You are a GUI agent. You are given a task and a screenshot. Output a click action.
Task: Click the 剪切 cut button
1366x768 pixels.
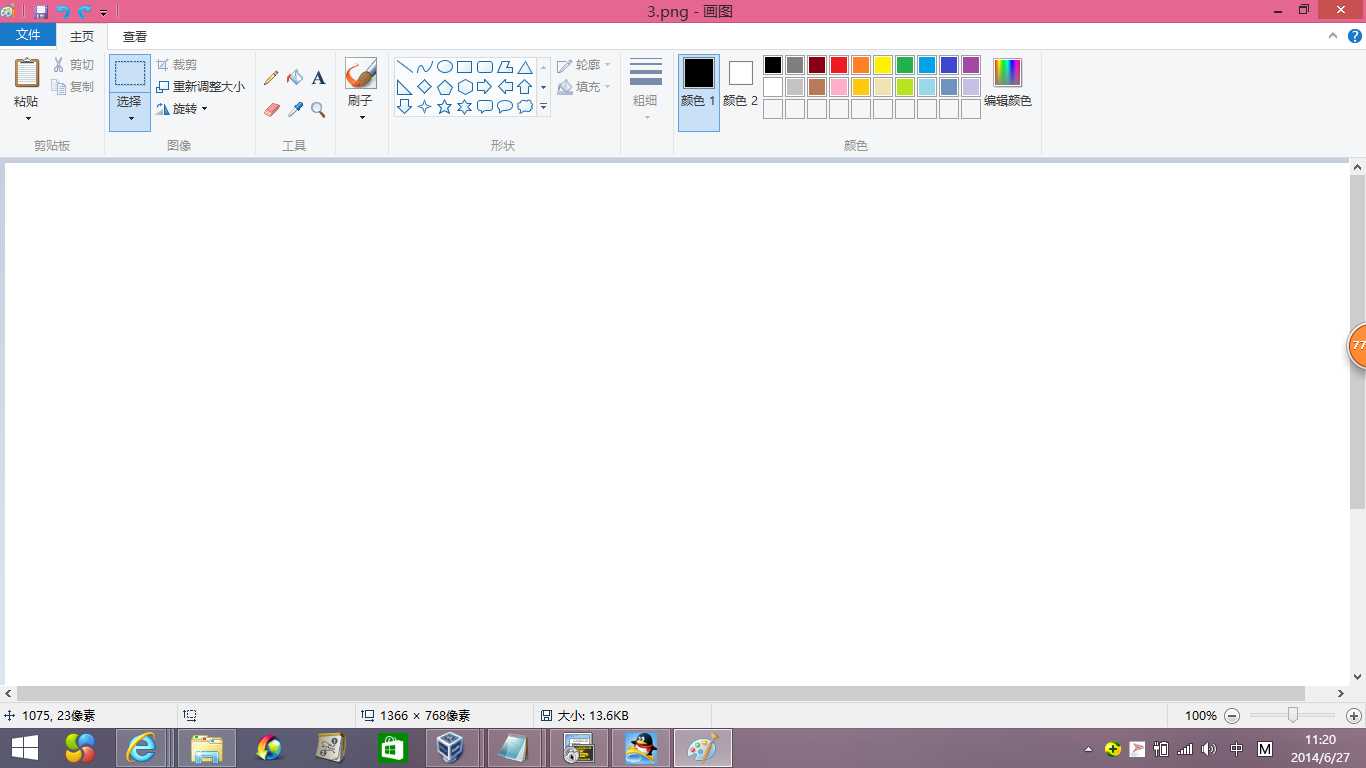pyautogui.click(x=73, y=65)
